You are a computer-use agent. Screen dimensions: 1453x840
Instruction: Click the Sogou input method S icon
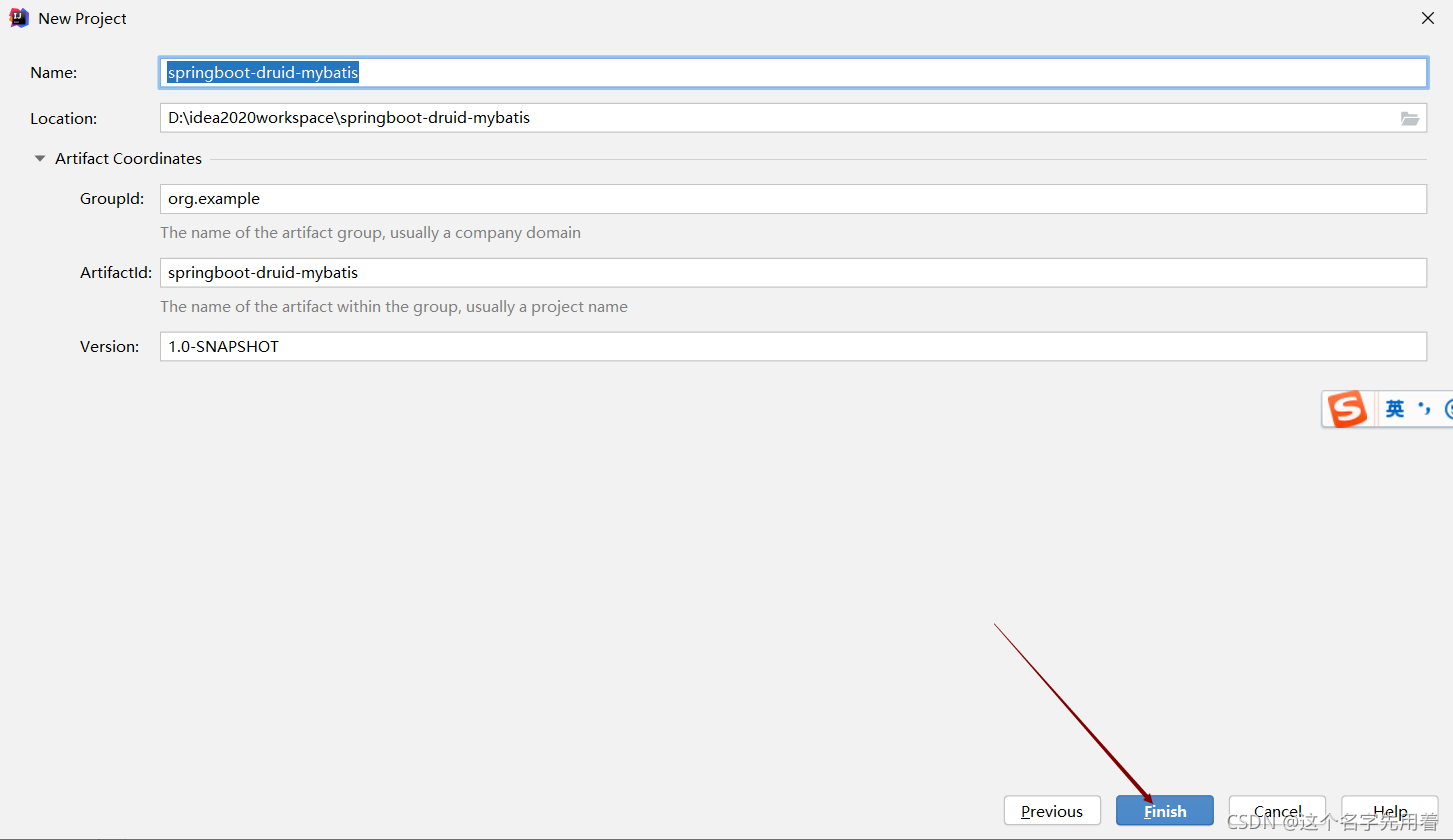click(1347, 409)
